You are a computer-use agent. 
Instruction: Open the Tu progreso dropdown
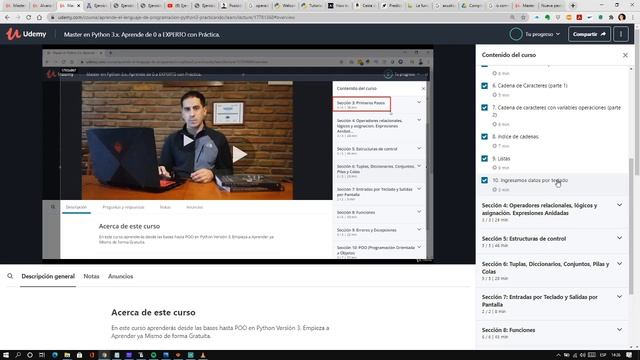pyautogui.click(x=542, y=34)
